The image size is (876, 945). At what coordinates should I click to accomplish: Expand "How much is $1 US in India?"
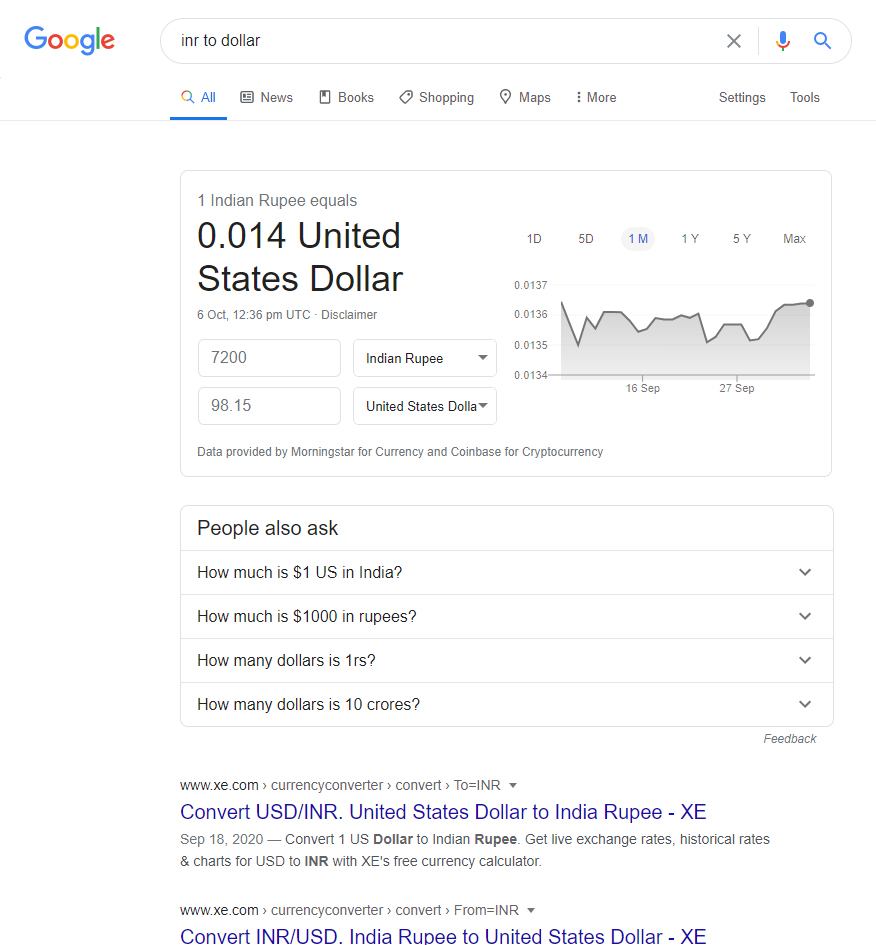point(506,573)
